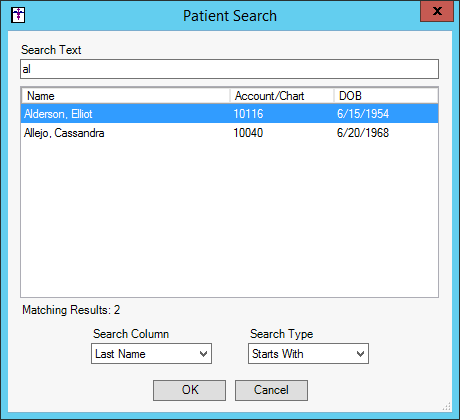Click the resize grip at dialog corner
This screenshot has width=460, height=420.
[447, 407]
